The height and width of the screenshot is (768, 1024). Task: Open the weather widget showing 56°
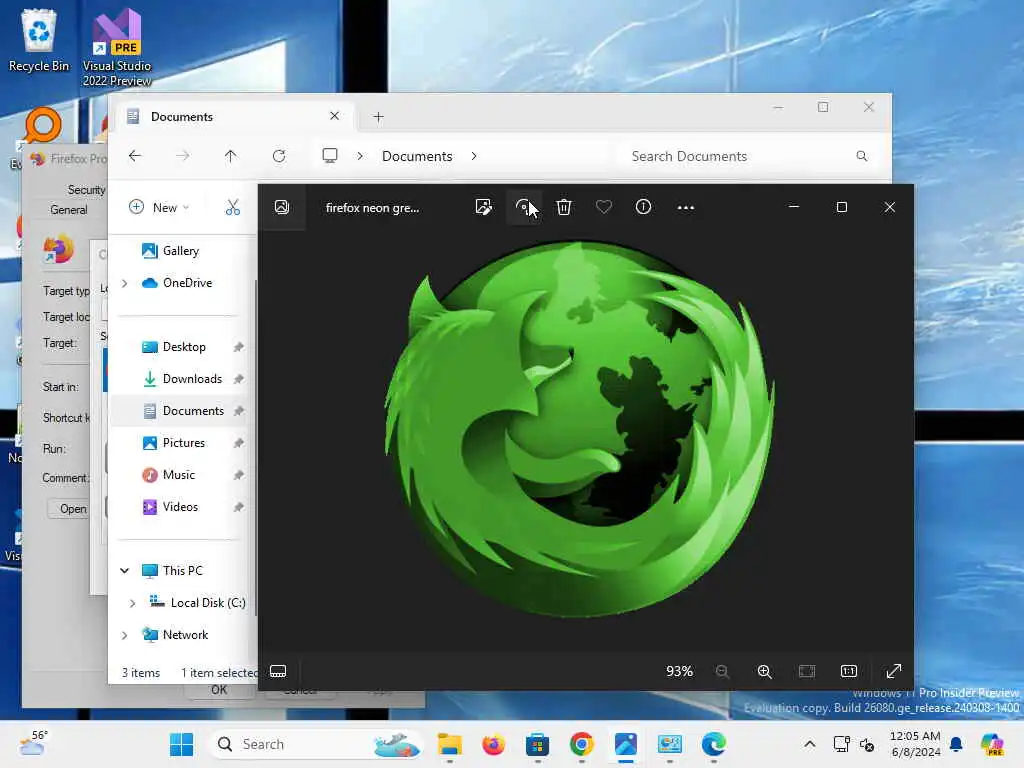click(x=33, y=744)
